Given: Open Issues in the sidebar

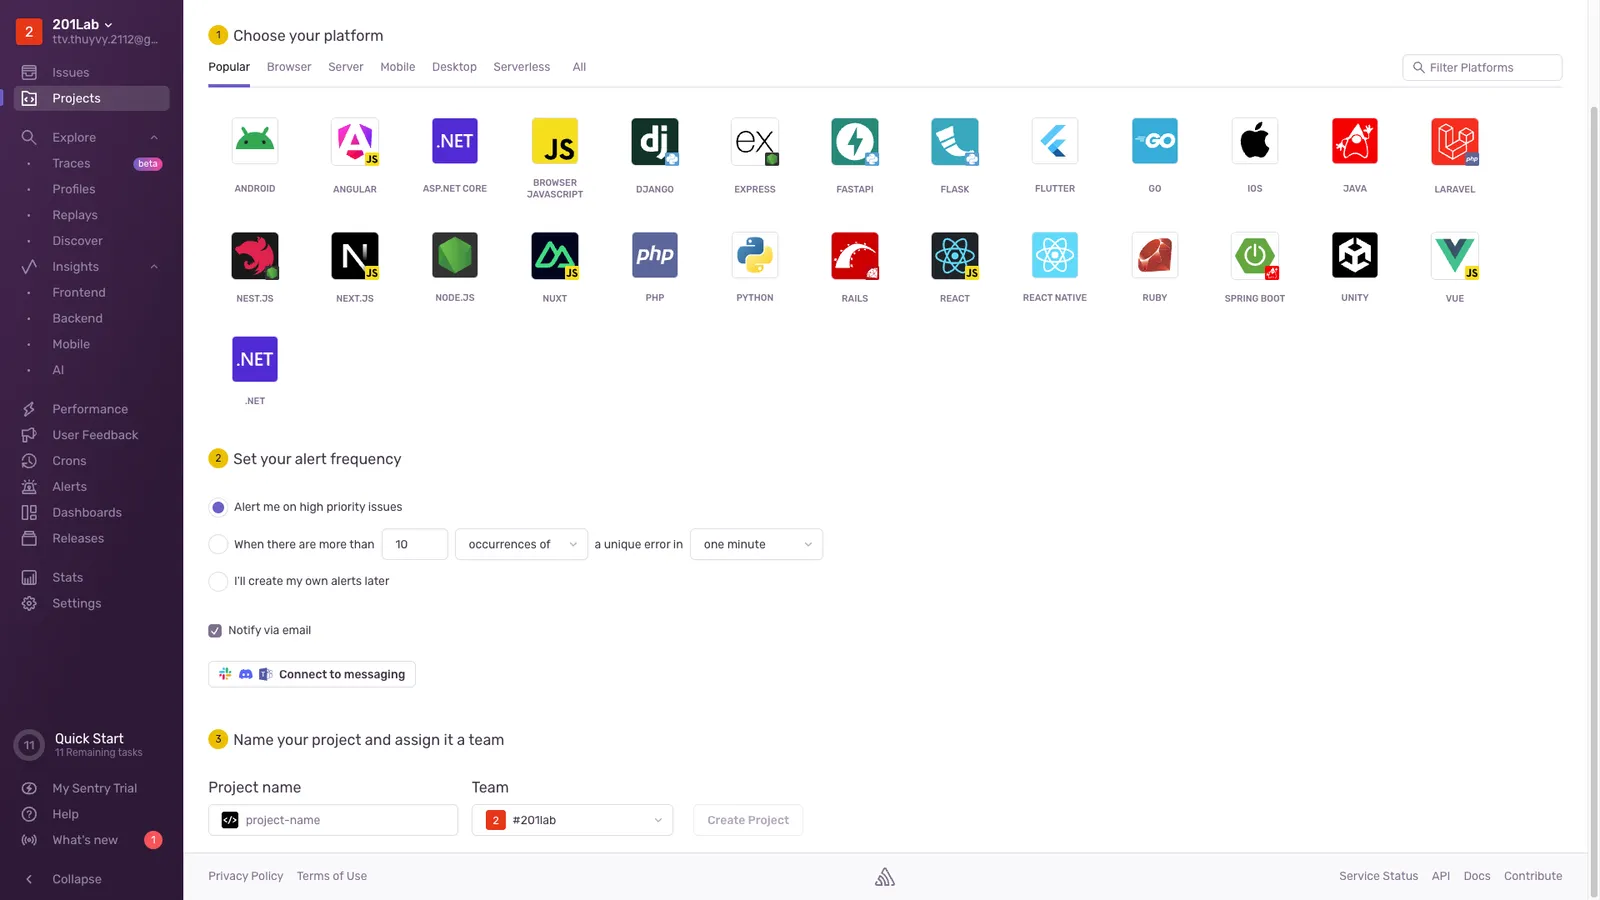Looking at the screenshot, I should 71,73.
